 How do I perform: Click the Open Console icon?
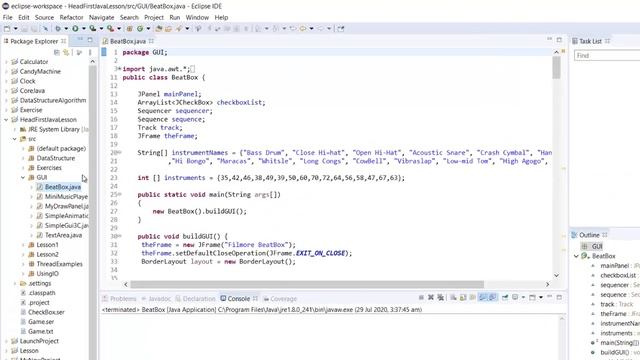pyautogui.click(x=532, y=298)
